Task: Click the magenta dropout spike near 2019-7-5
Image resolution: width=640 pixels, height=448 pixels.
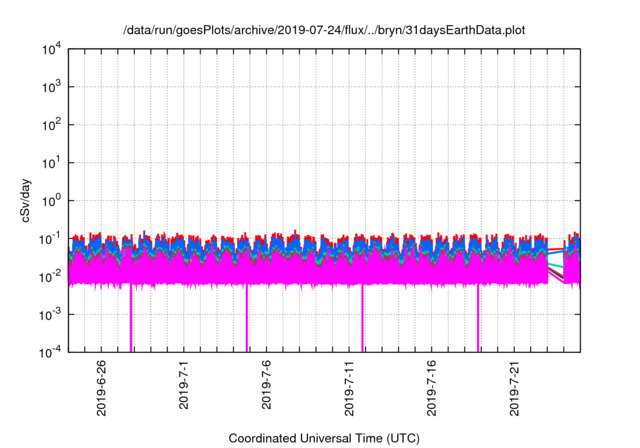Action: [247, 318]
